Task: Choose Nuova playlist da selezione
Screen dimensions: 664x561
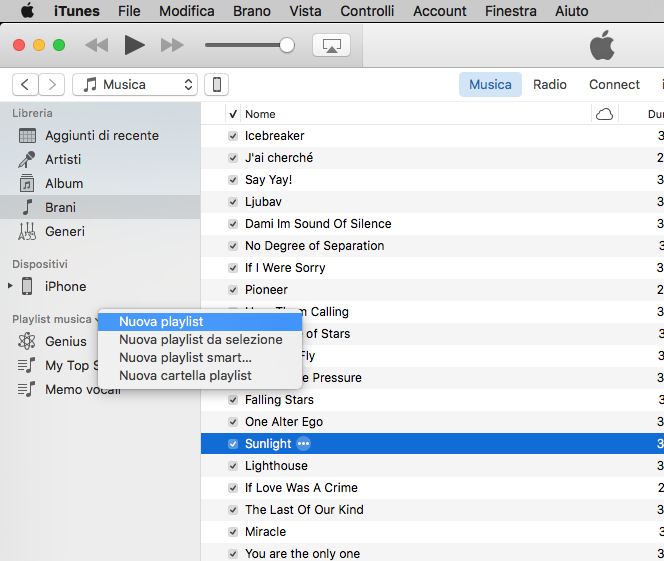Action: [200, 340]
